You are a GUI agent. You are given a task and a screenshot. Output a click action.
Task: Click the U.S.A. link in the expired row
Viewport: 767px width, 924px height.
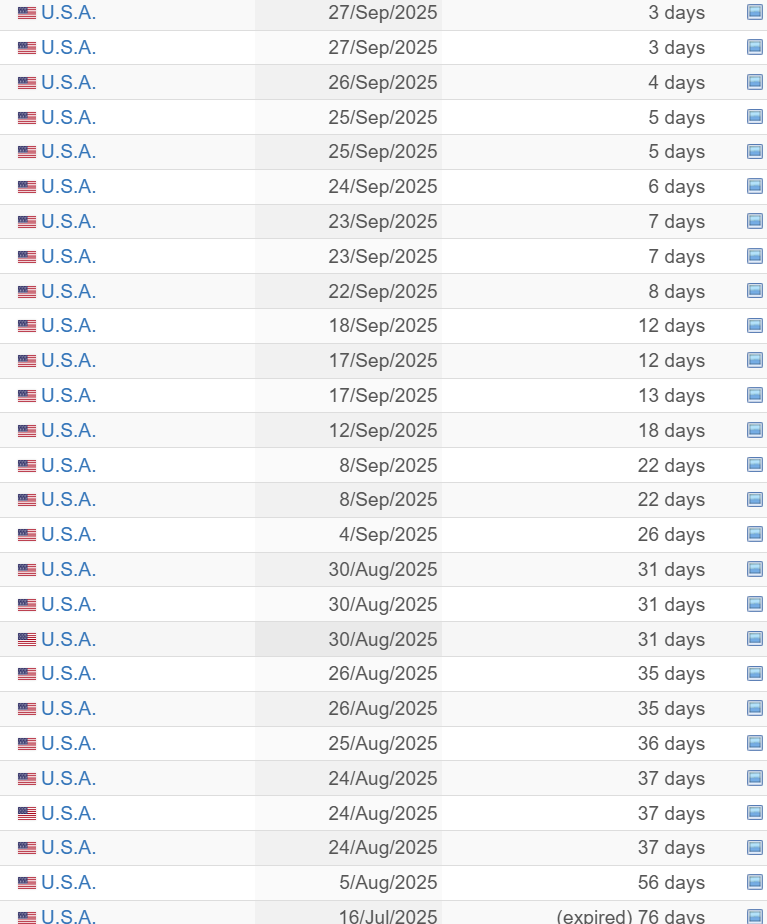(x=69, y=916)
